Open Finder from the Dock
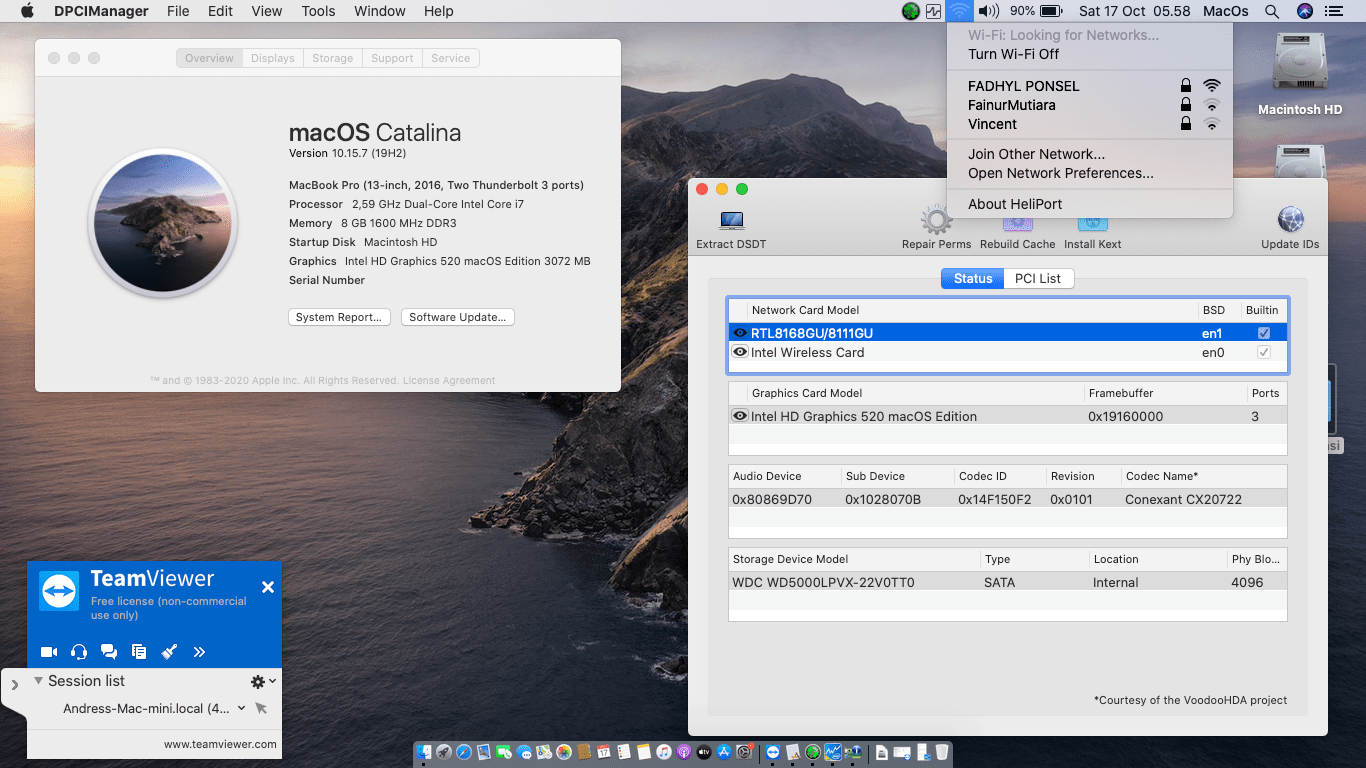This screenshot has height=768, width=1366. (x=425, y=752)
